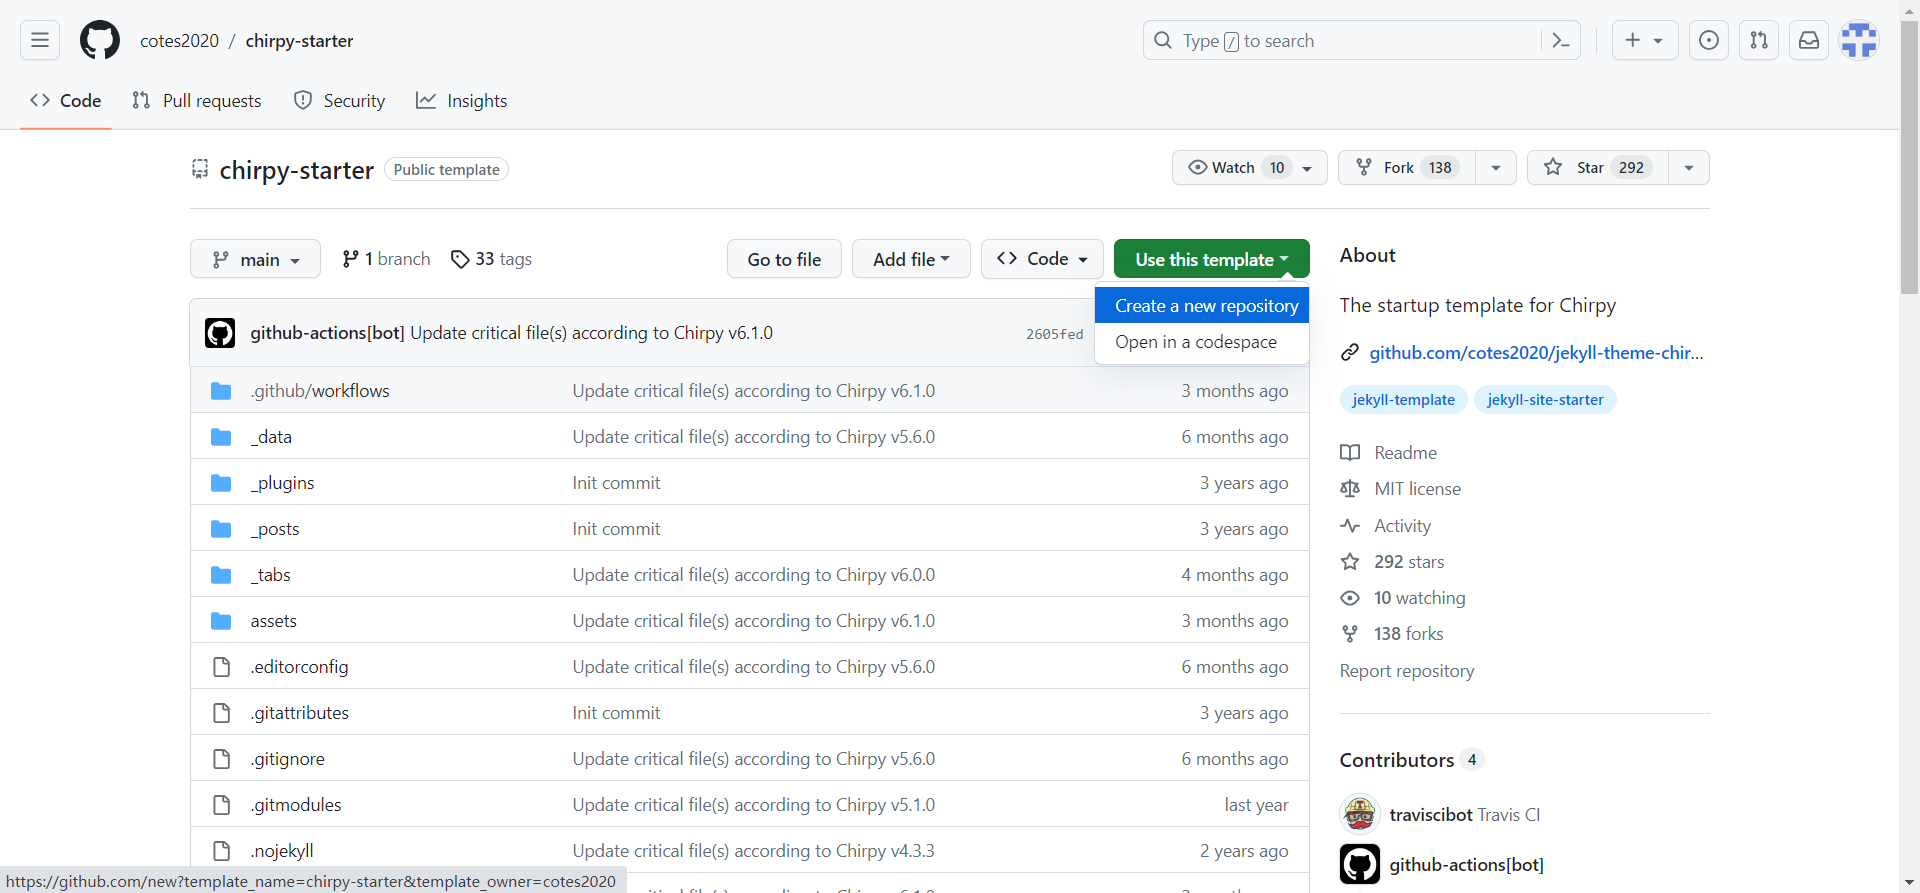Open the 292 stars link
Viewport: 1920px width, 893px height.
[x=1392, y=562]
